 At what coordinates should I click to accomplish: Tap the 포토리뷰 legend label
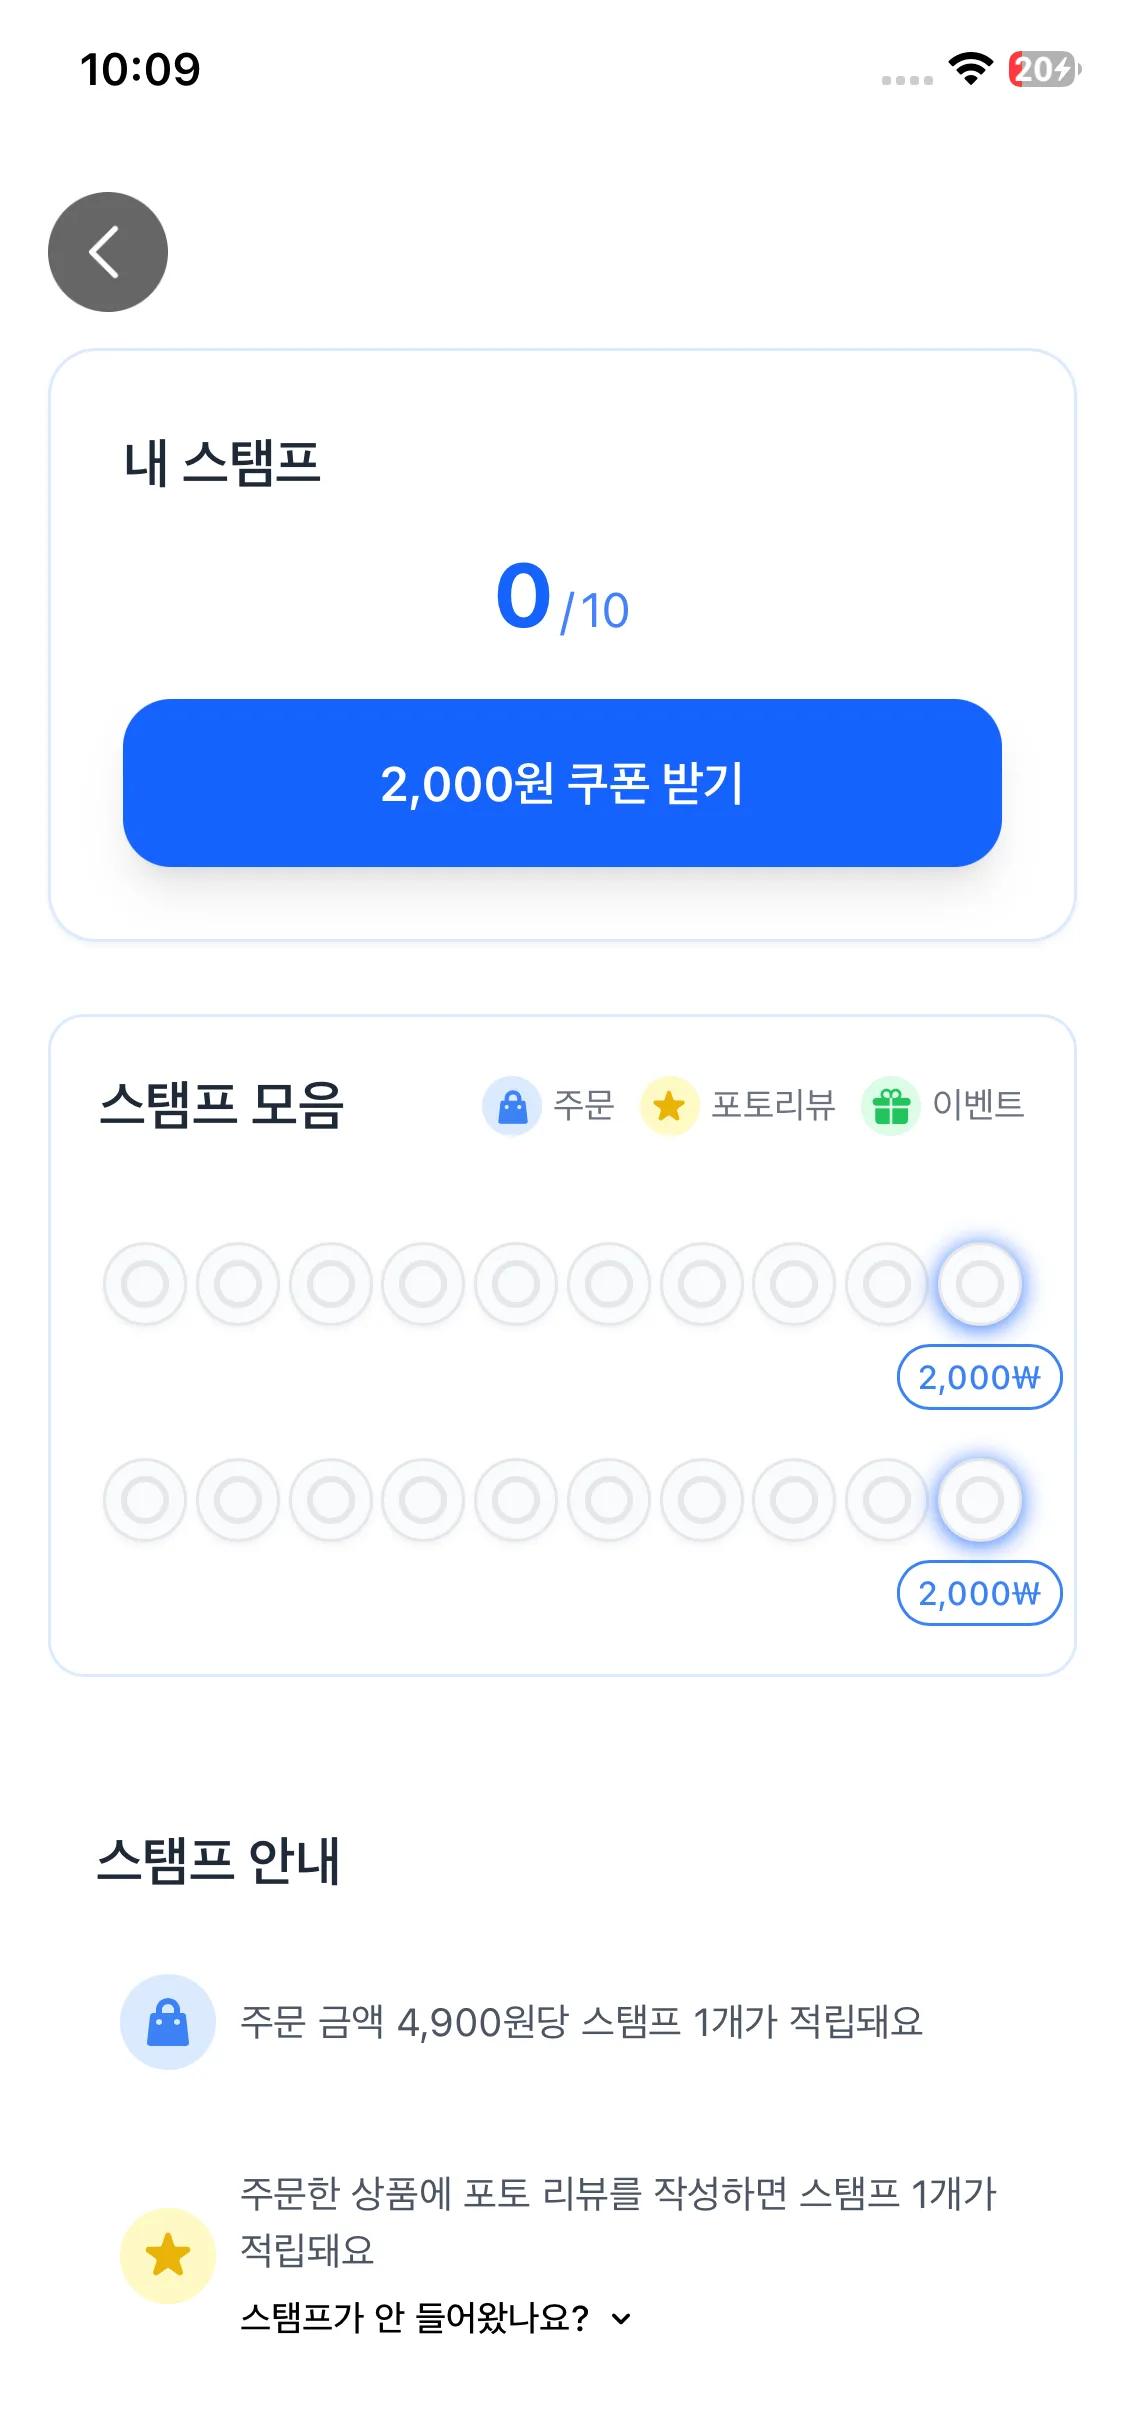pos(773,1105)
